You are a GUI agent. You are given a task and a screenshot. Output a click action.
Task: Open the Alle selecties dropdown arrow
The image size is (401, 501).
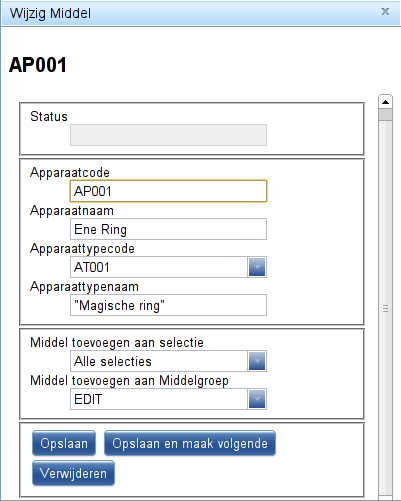point(257,361)
